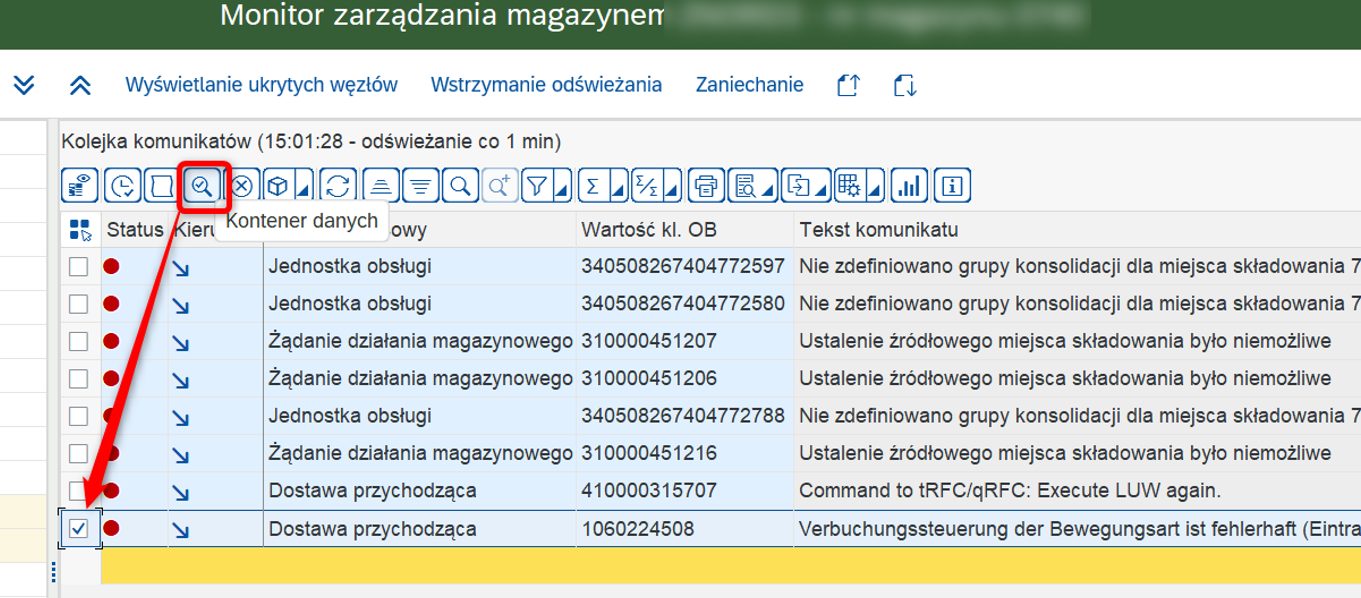Click Wyświetlanie ukrytych węzłów
Viewport: 1361px width, 598px height.
261,85
